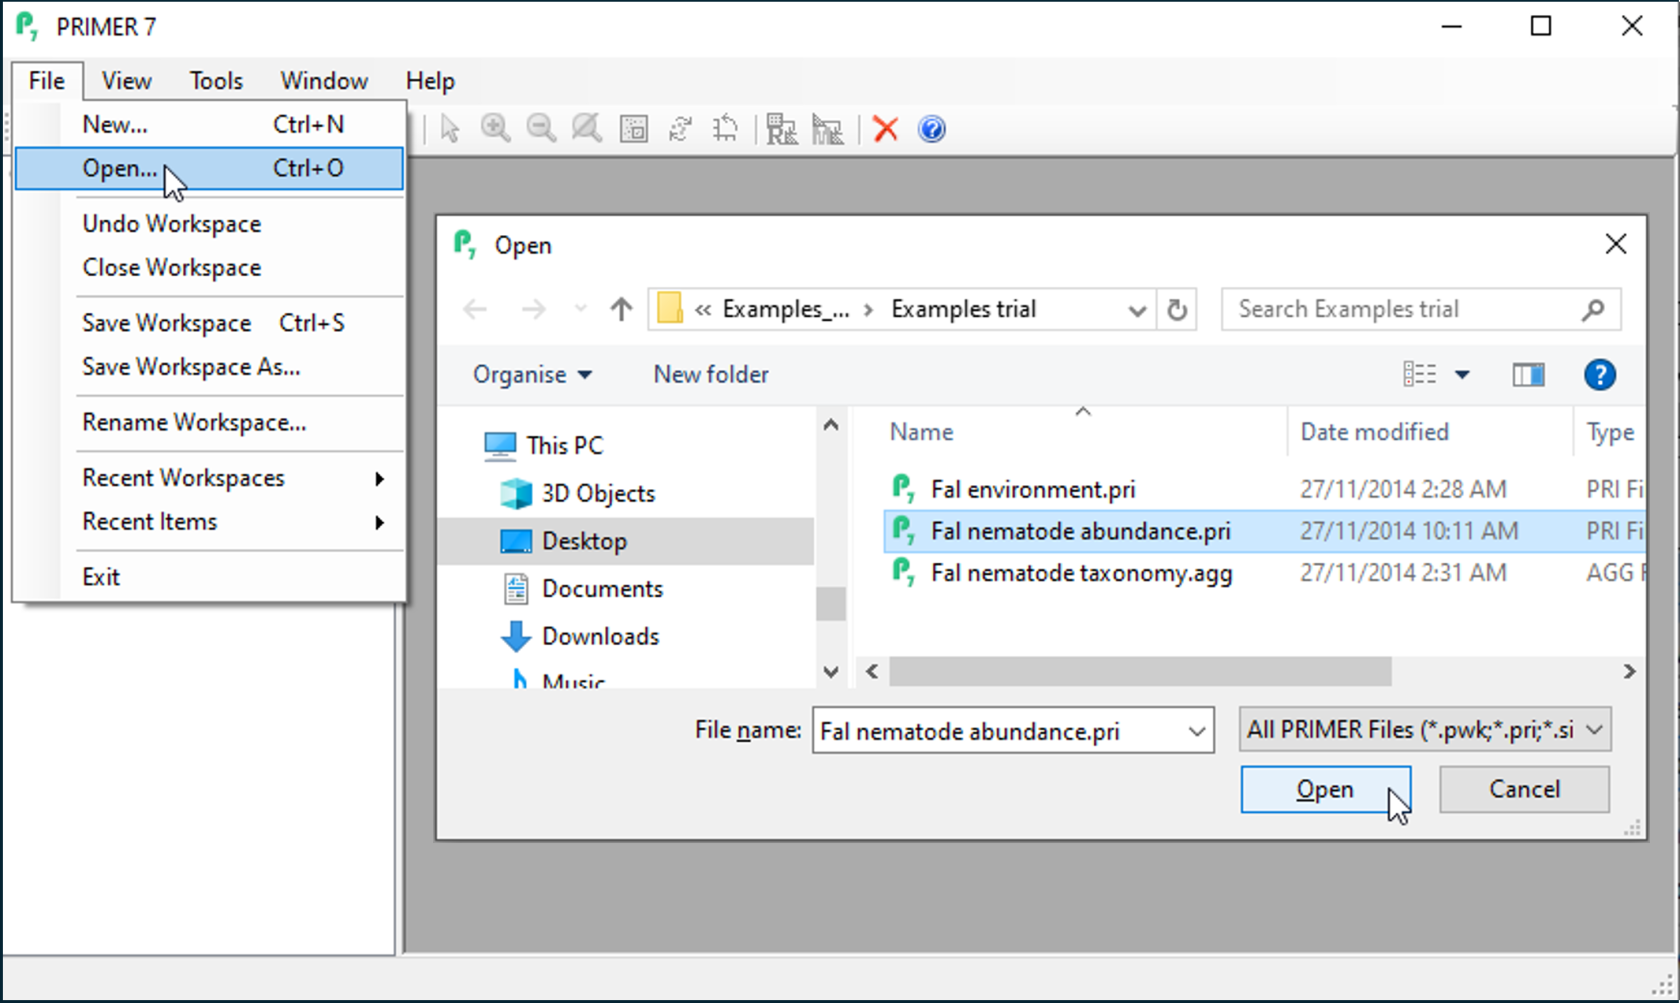Expand the address bar path dropdown

click(1137, 310)
